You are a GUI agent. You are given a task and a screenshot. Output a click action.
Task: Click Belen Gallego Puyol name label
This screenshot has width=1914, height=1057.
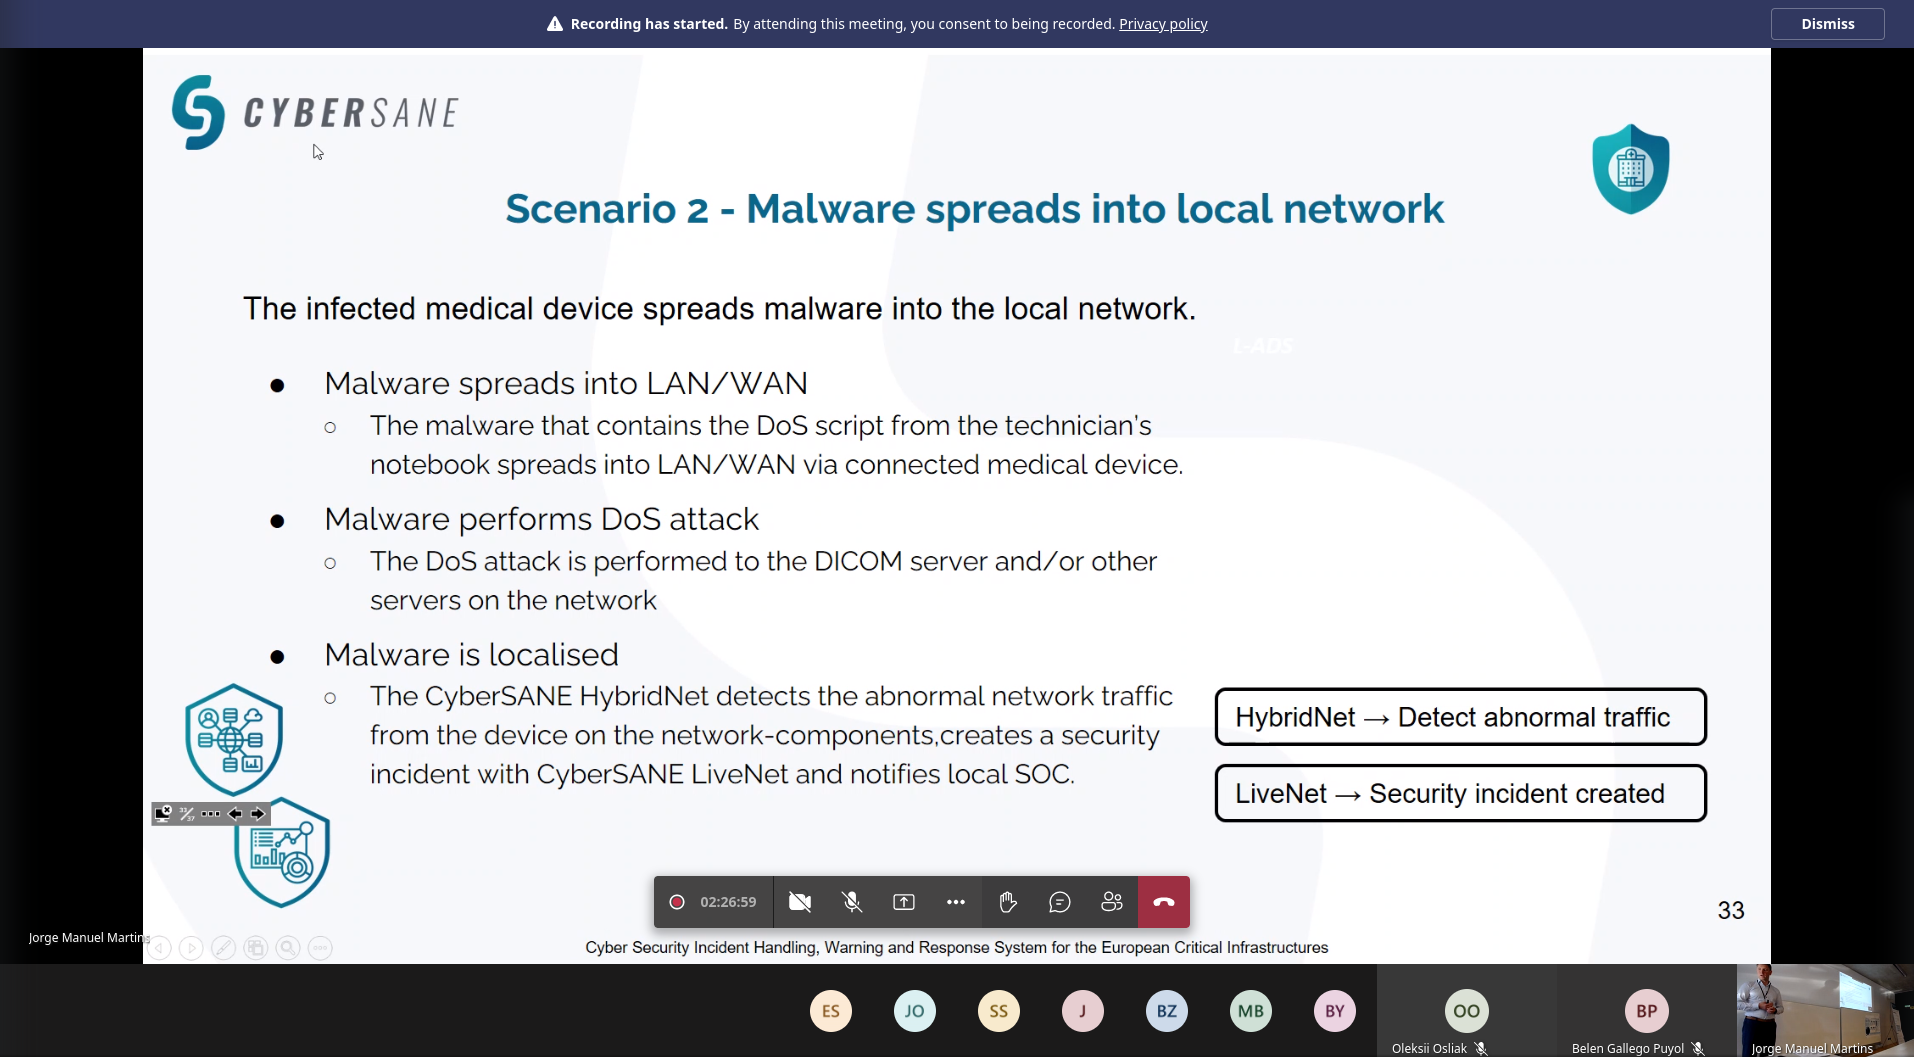(1628, 1049)
